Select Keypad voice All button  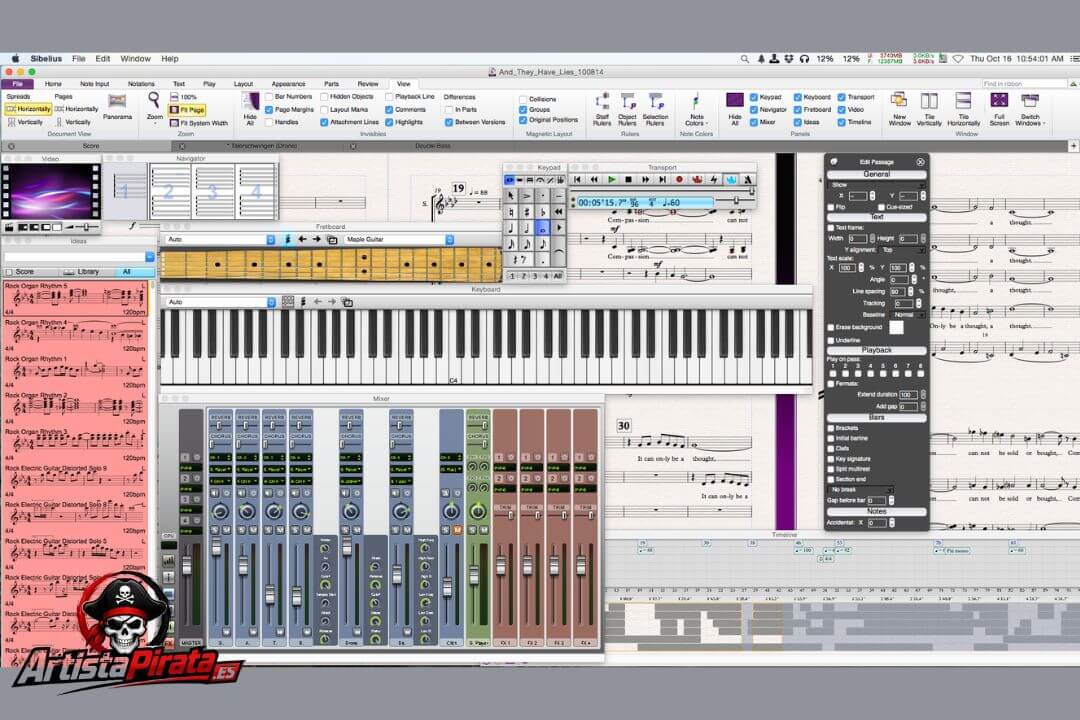coord(557,276)
